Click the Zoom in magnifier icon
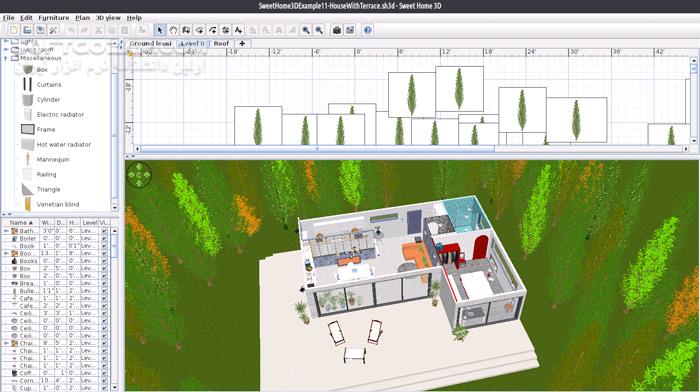This screenshot has height=392, width=700. click(306, 30)
